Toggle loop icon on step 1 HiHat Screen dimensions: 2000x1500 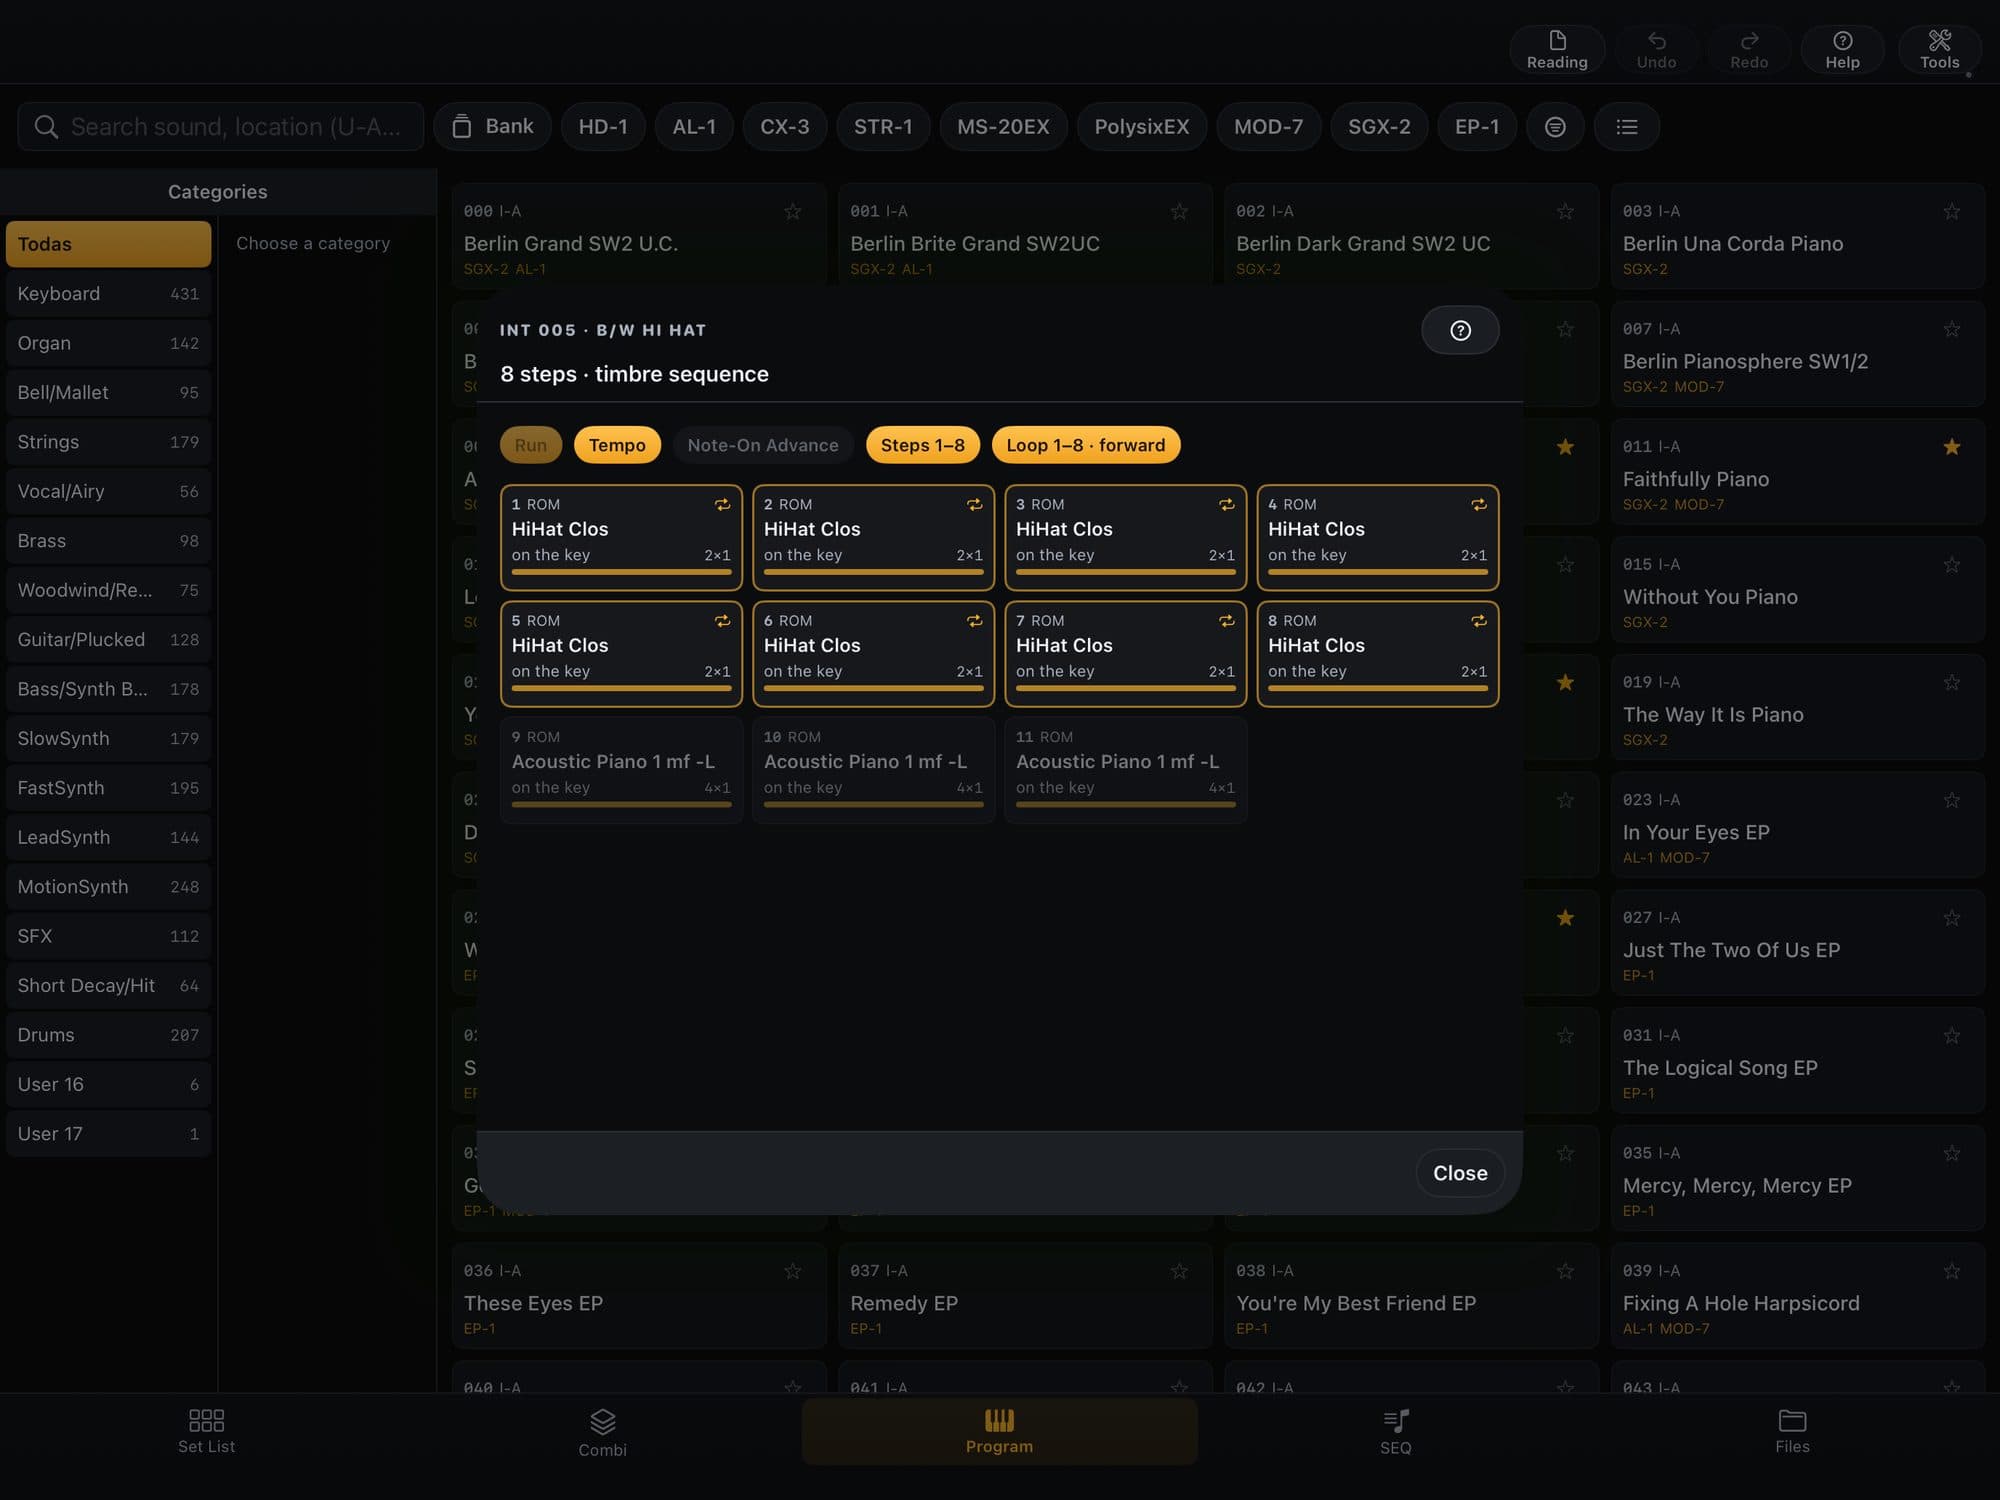pos(722,505)
